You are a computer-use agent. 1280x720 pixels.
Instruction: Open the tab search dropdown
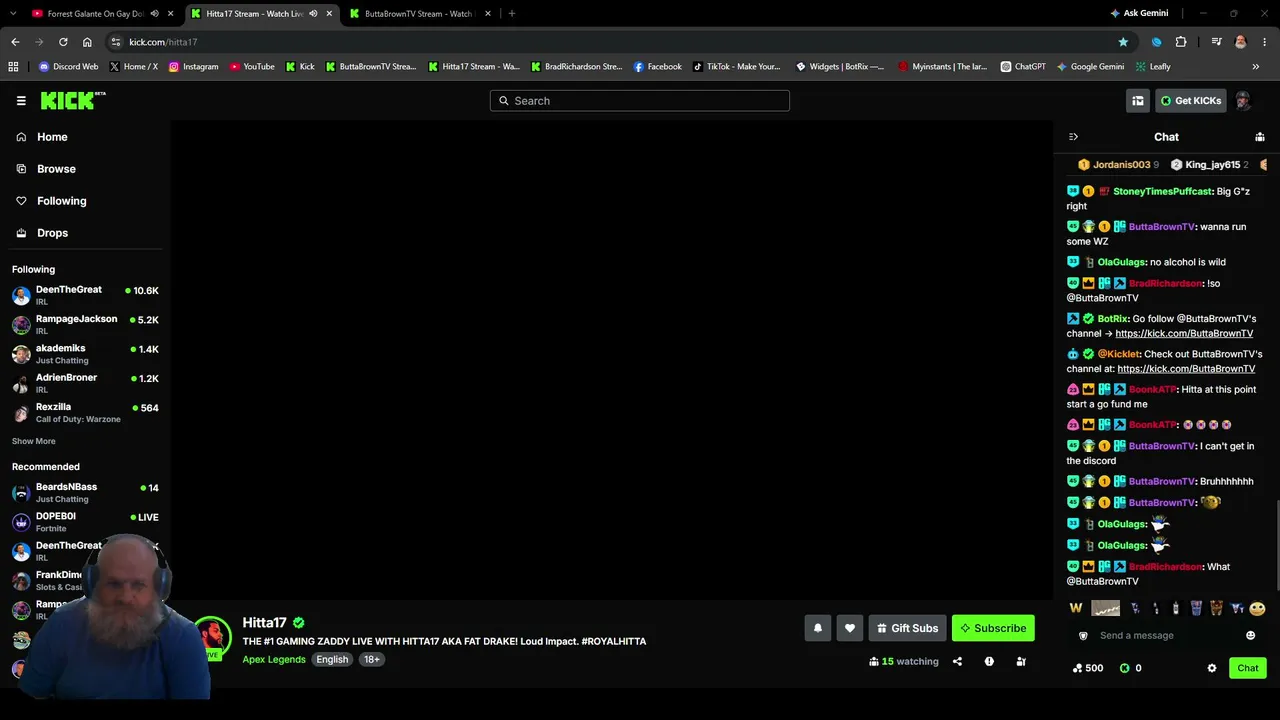tap(11, 14)
